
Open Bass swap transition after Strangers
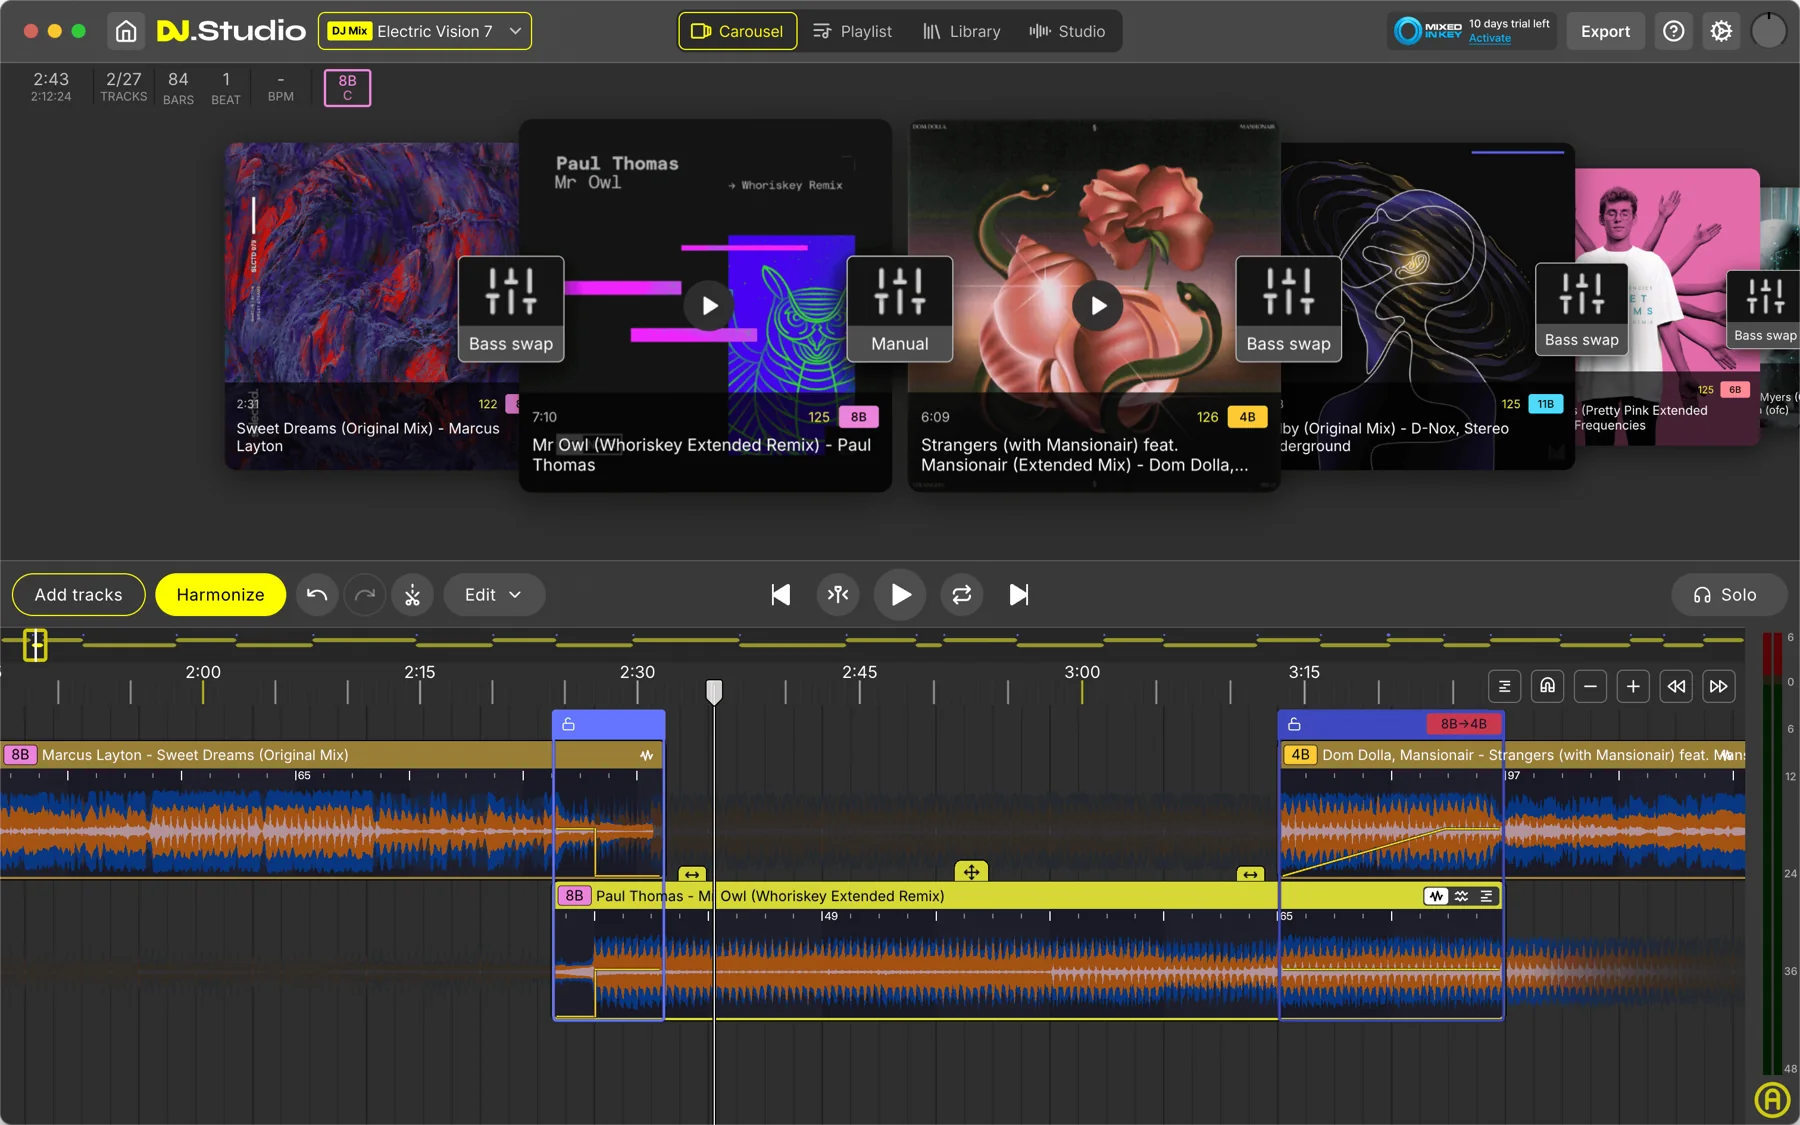click(1288, 309)
